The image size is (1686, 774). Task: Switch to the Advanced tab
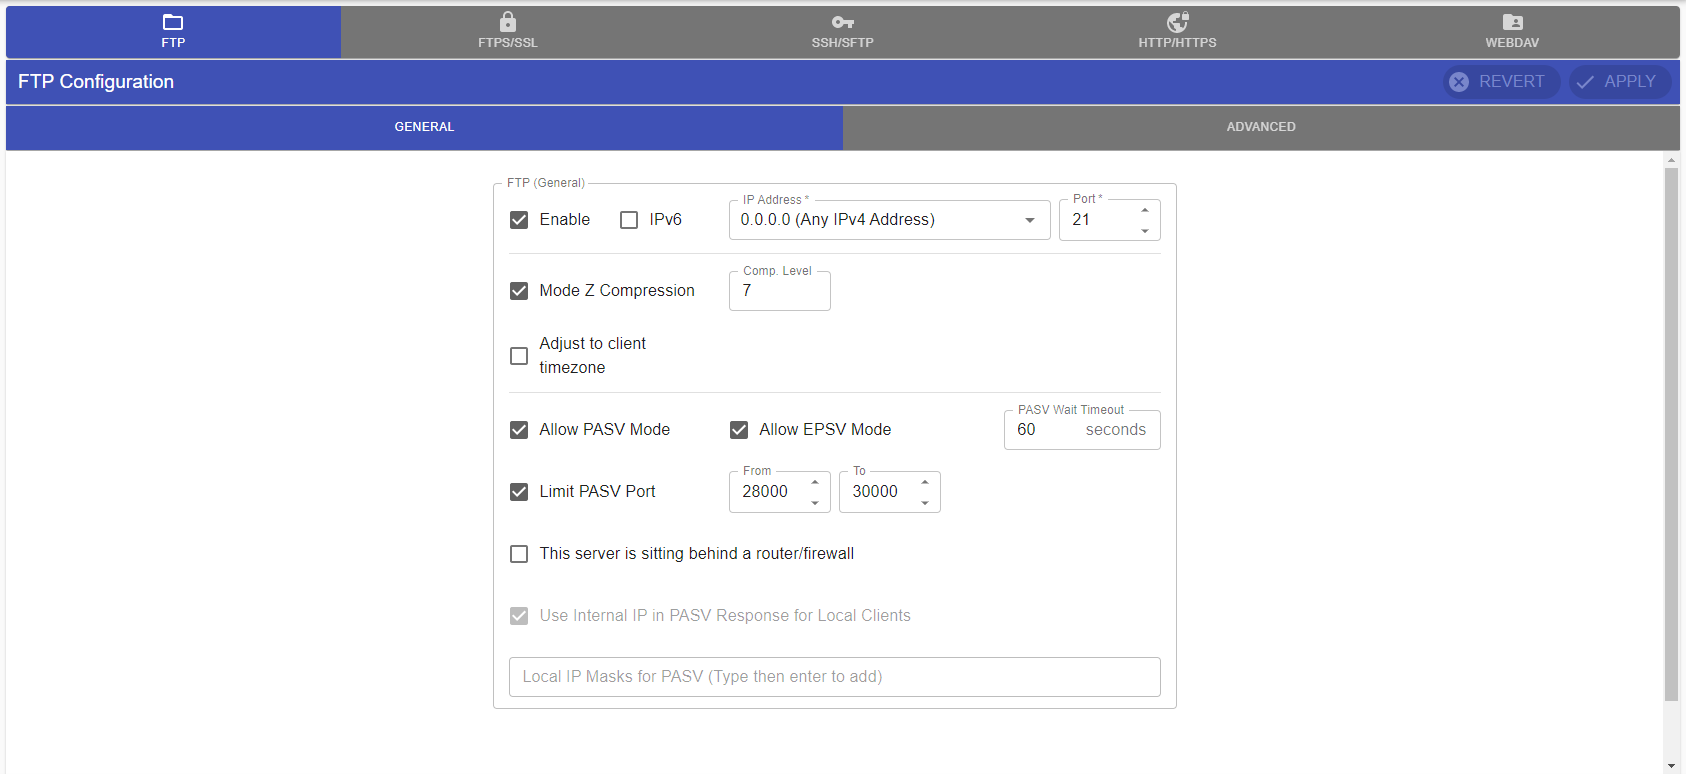(1261, 127)
